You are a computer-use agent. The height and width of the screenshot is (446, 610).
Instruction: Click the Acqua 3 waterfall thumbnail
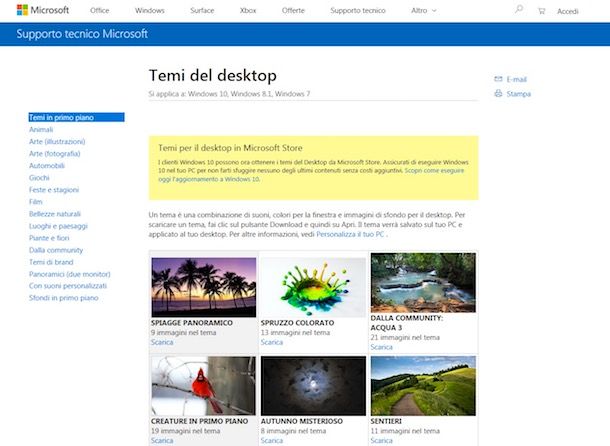click(x=423, y=283)
